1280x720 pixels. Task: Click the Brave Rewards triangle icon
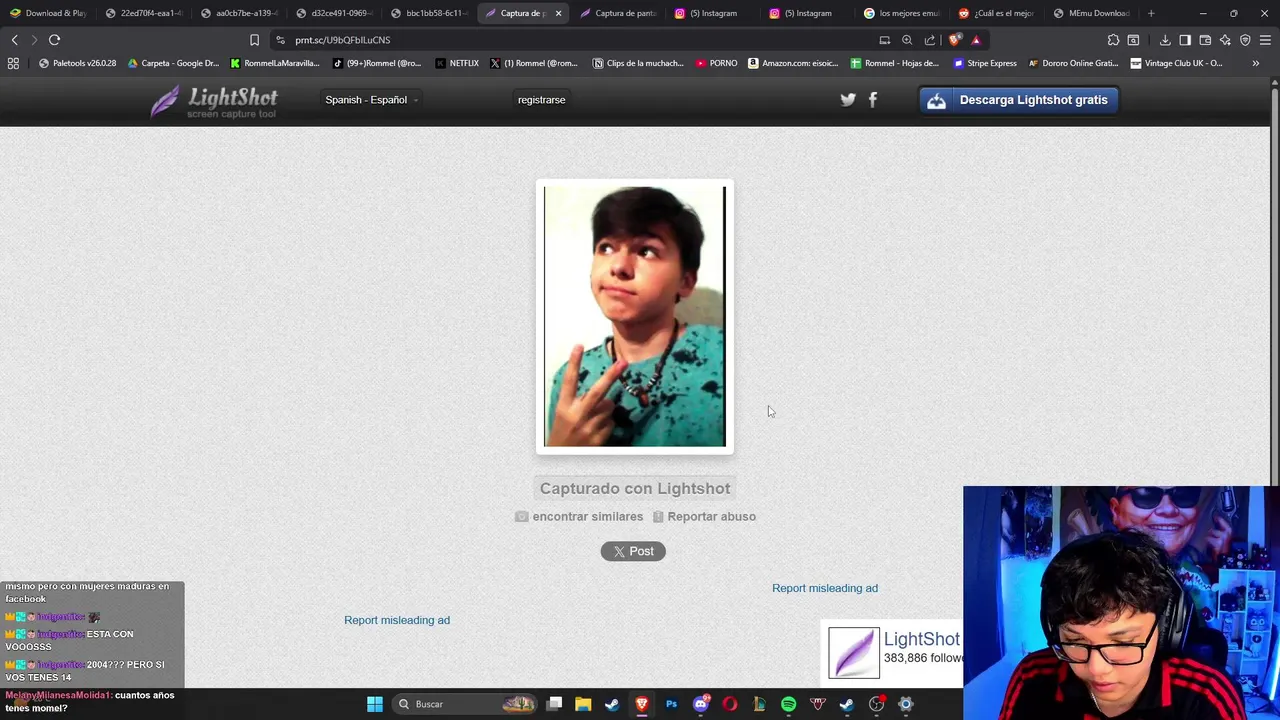pos(976,40)
